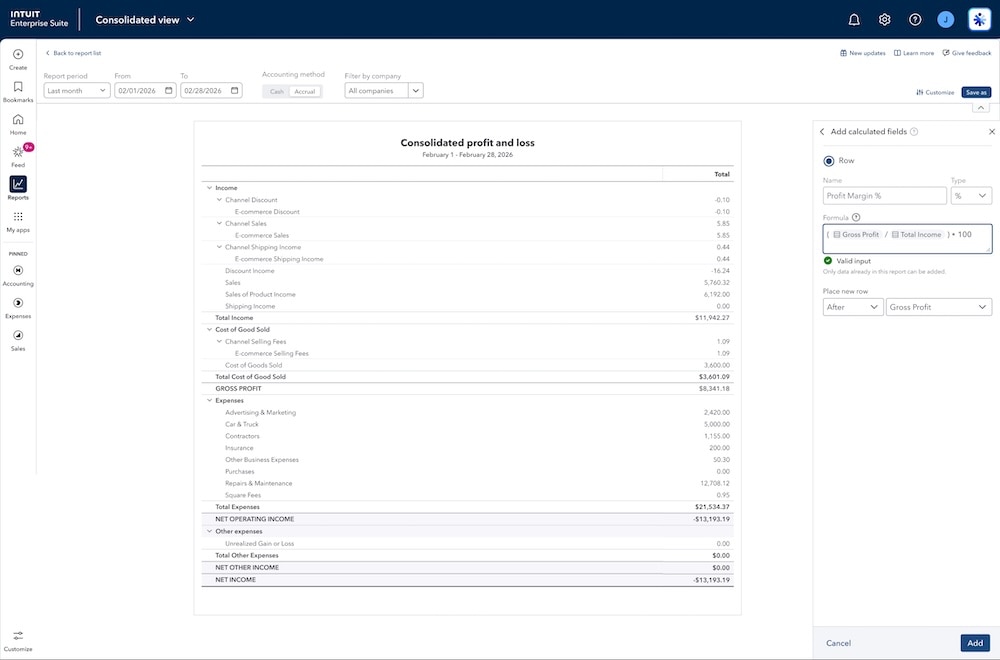1000x660 pixels.
Task: Click the From date field
Action: 145,91
